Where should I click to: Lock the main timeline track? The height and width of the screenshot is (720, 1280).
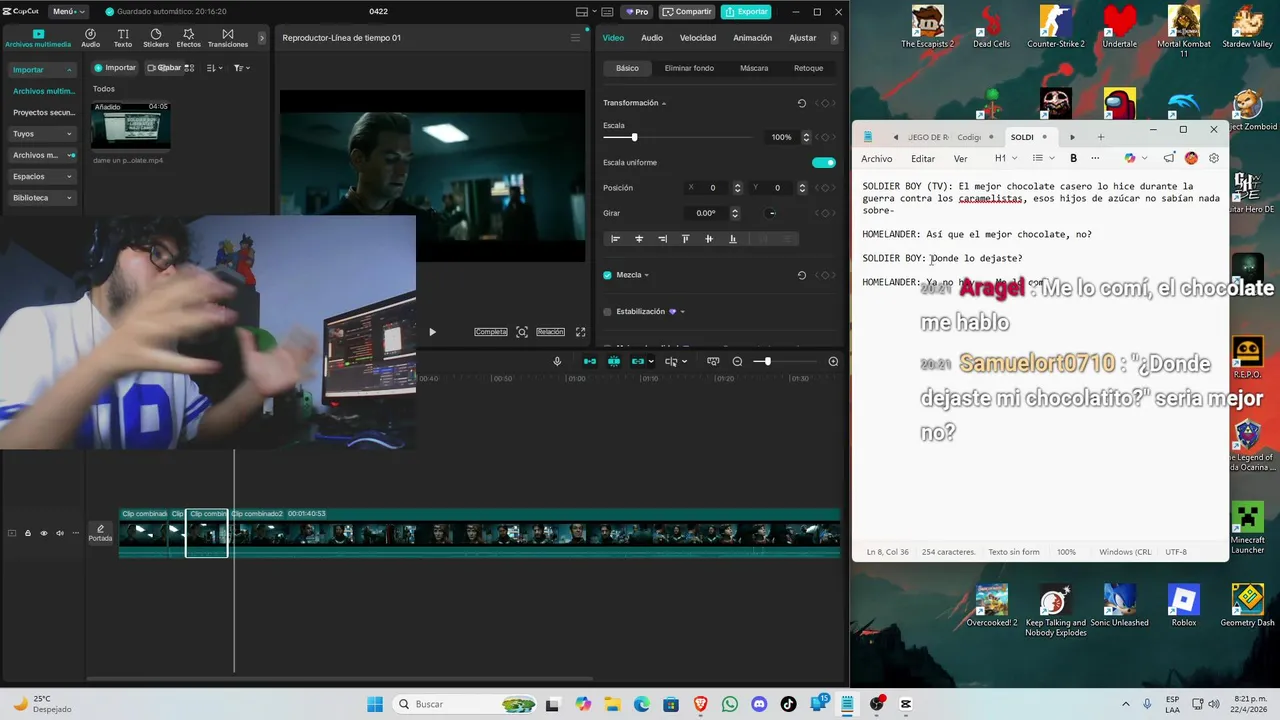[27, 533]
